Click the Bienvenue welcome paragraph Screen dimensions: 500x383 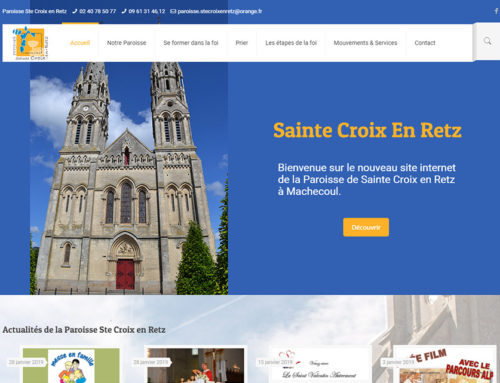pos(366,179)
